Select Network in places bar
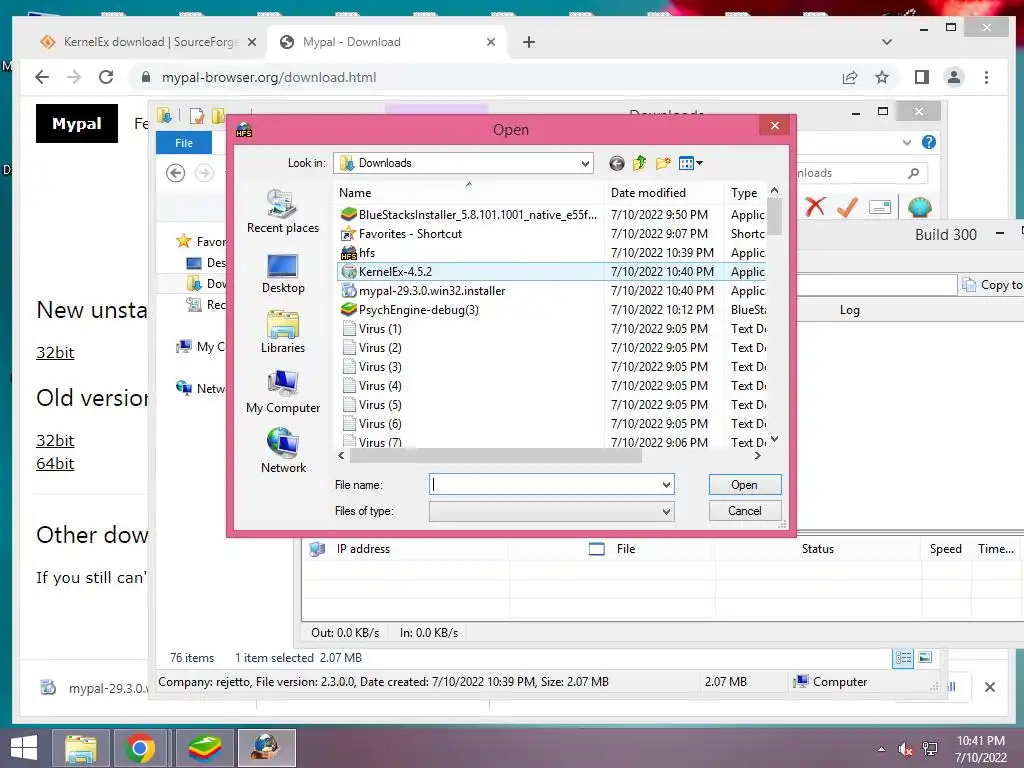The height and width of the screenshot is (768, 1024). coord(283,451)
